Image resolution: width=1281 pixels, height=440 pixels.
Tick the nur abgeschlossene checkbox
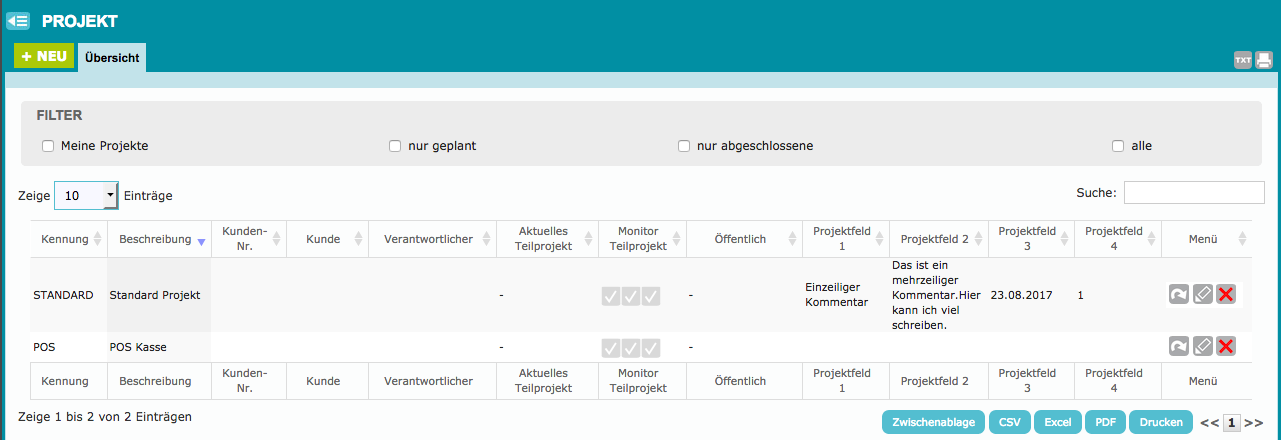pos(684,146)
